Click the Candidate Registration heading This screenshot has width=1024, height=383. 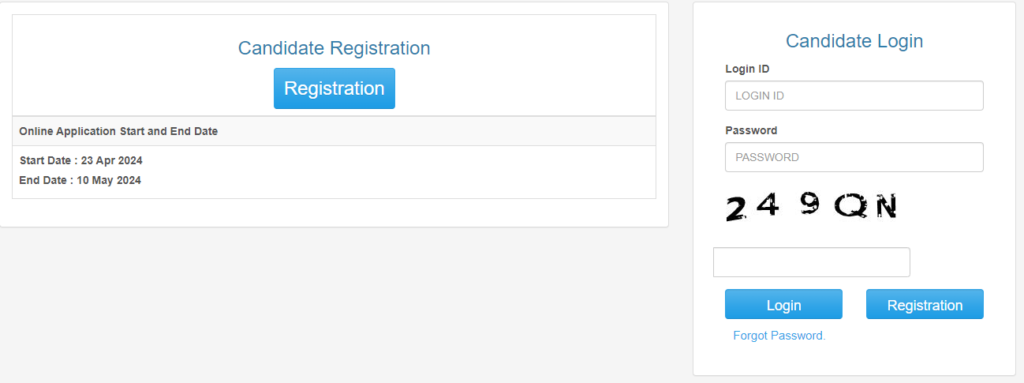point(334,48)
